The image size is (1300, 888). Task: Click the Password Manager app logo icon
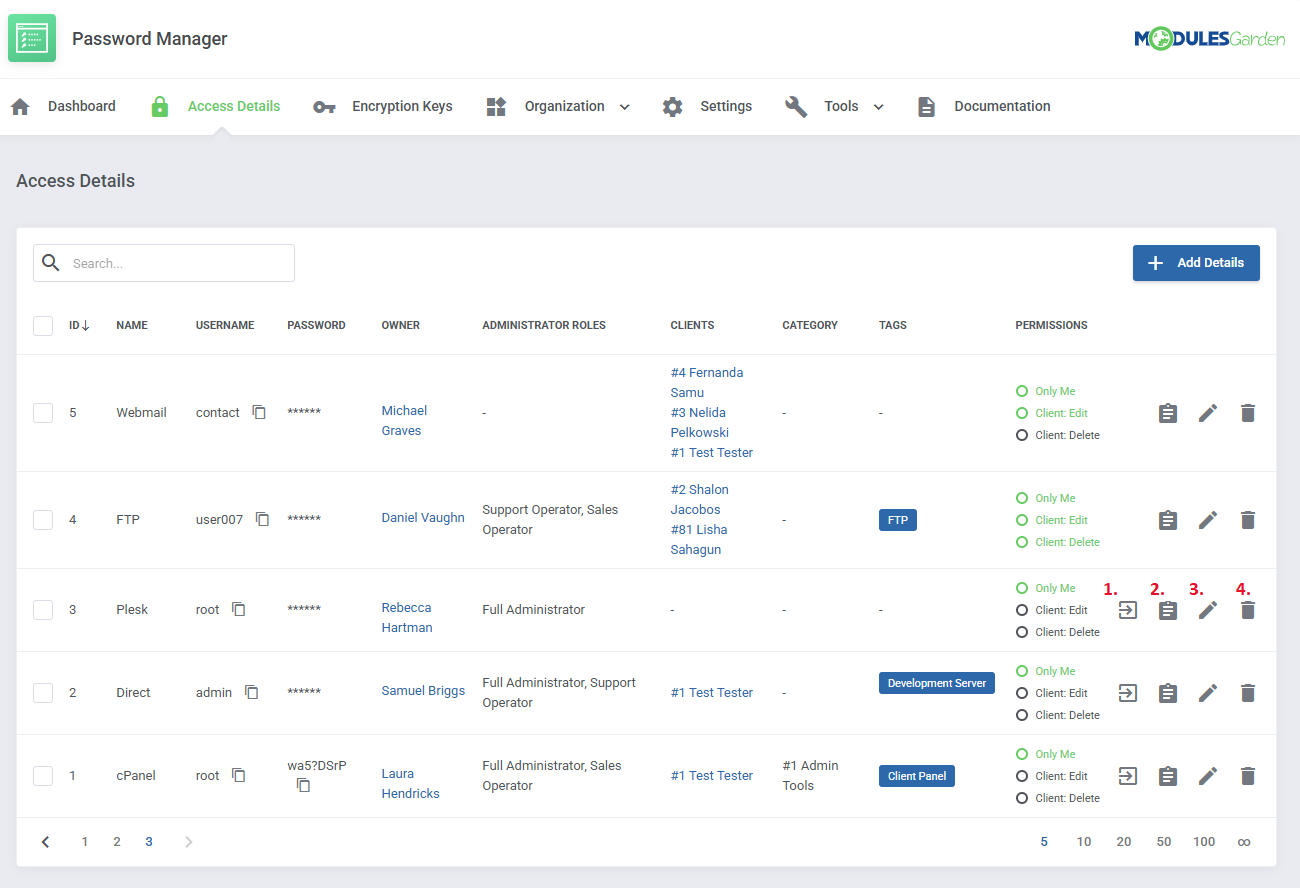click(32, 38)
